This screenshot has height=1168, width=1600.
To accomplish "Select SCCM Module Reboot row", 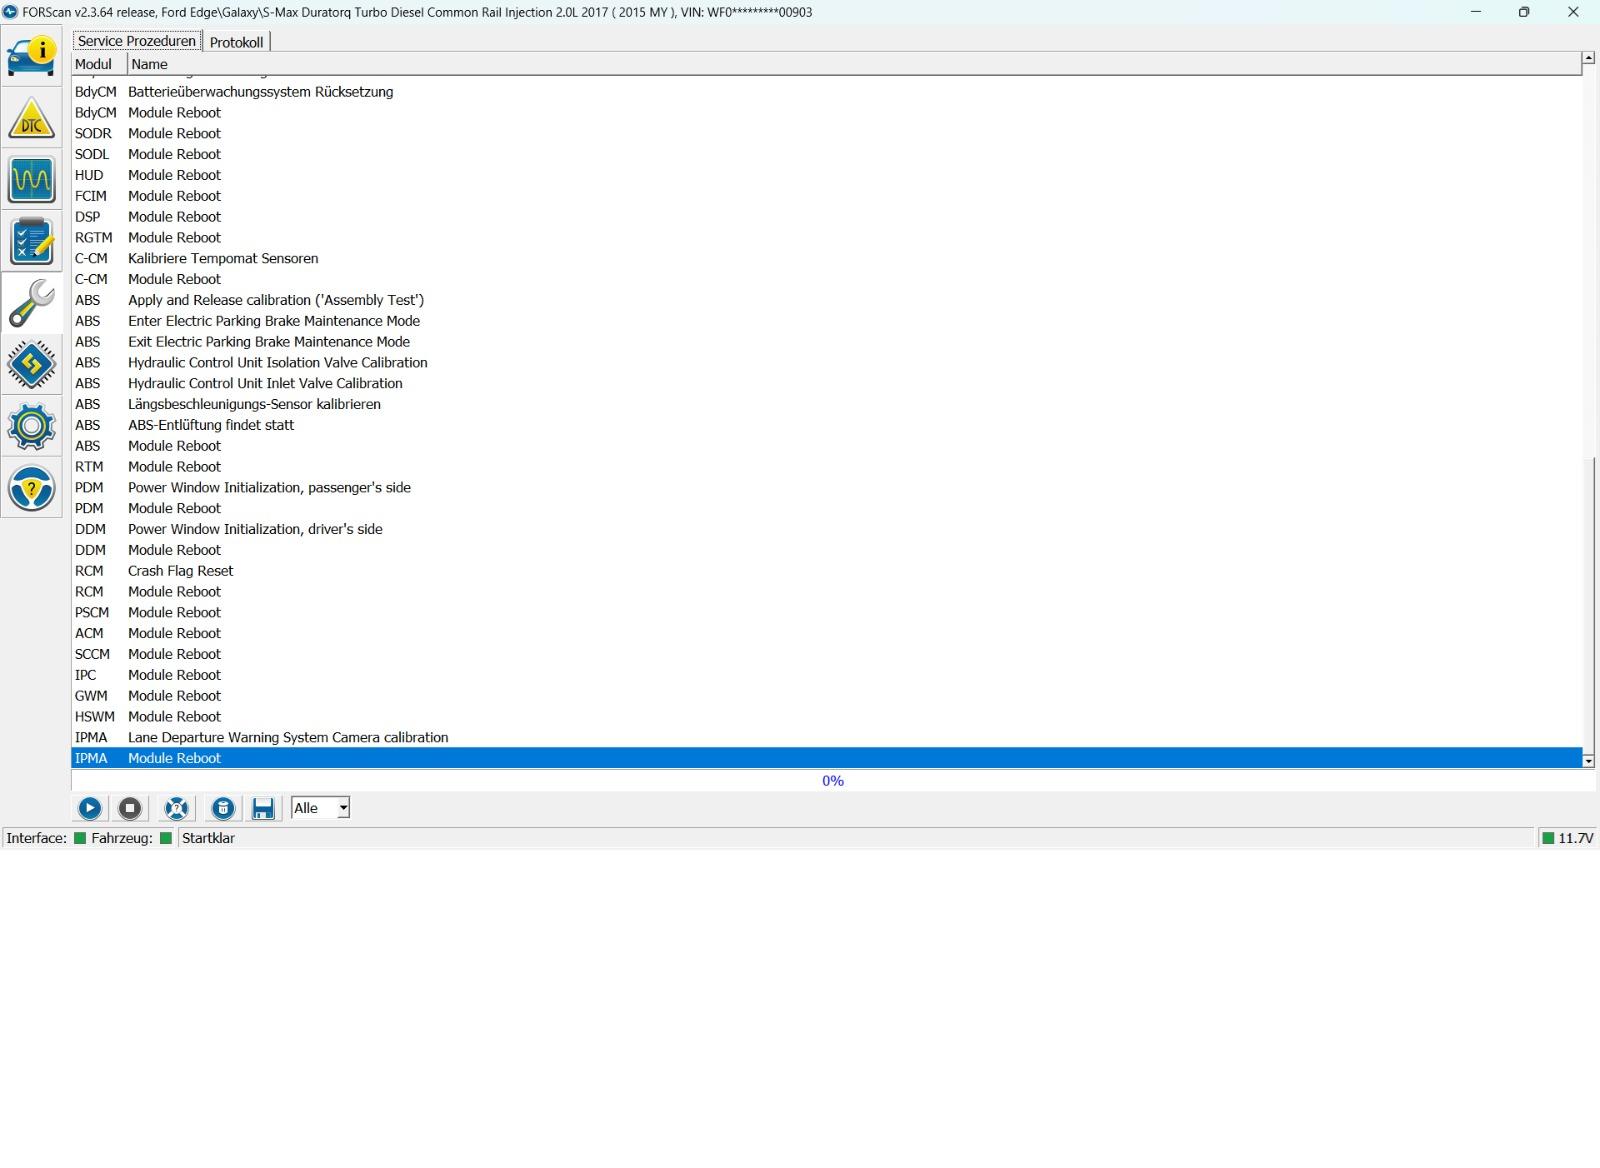I will [x=827, y=654].
